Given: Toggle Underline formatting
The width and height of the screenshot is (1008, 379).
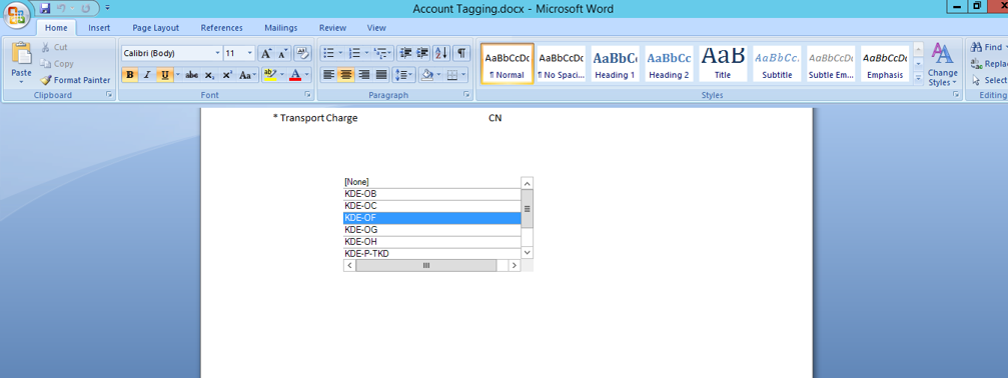Looking at the screenshot, I should 165,75.
